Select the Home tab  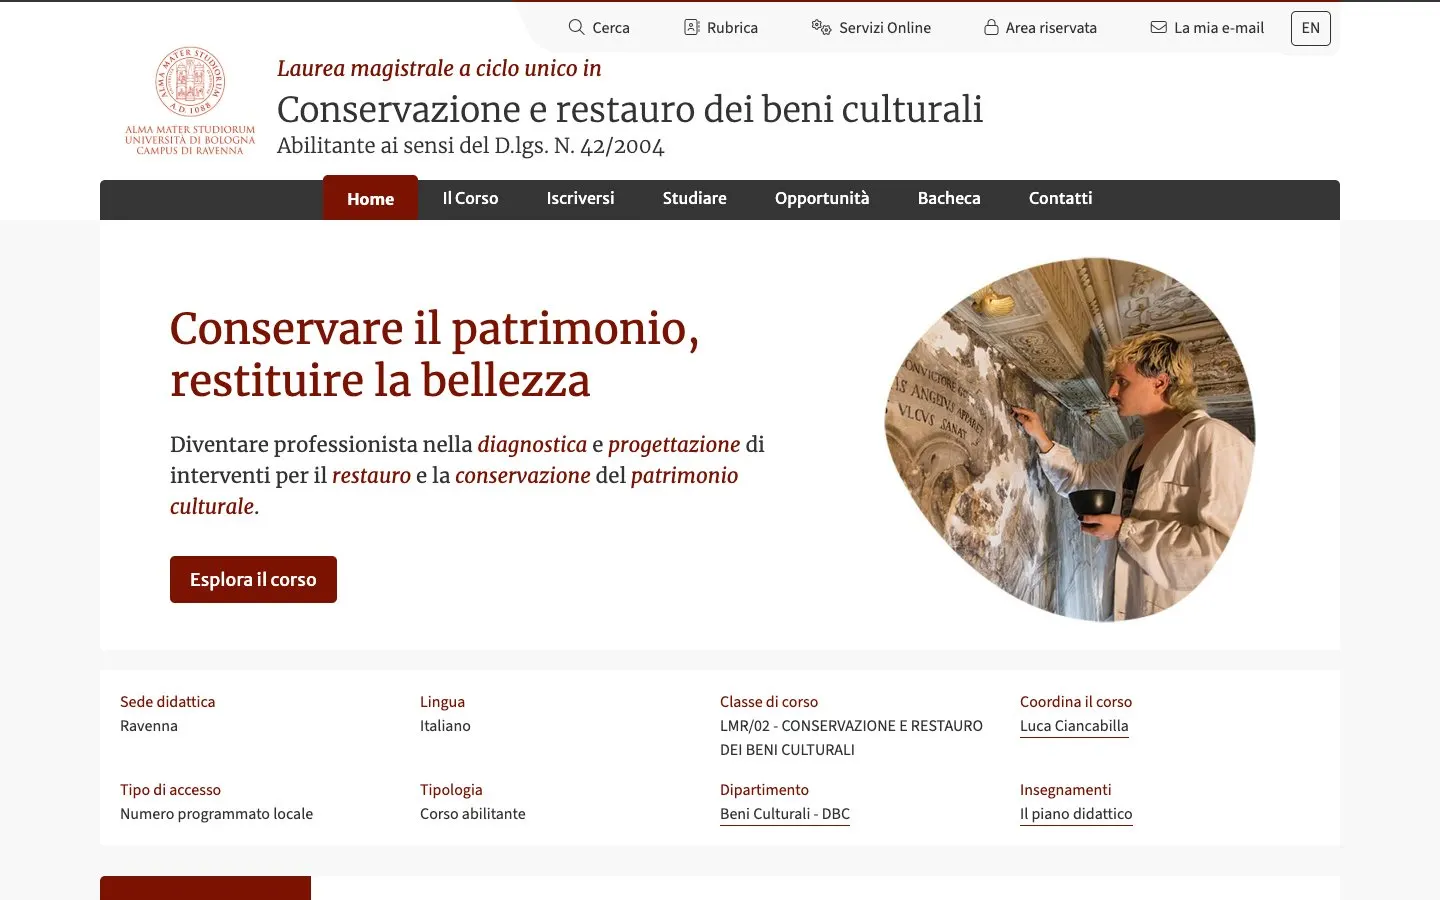370,198
